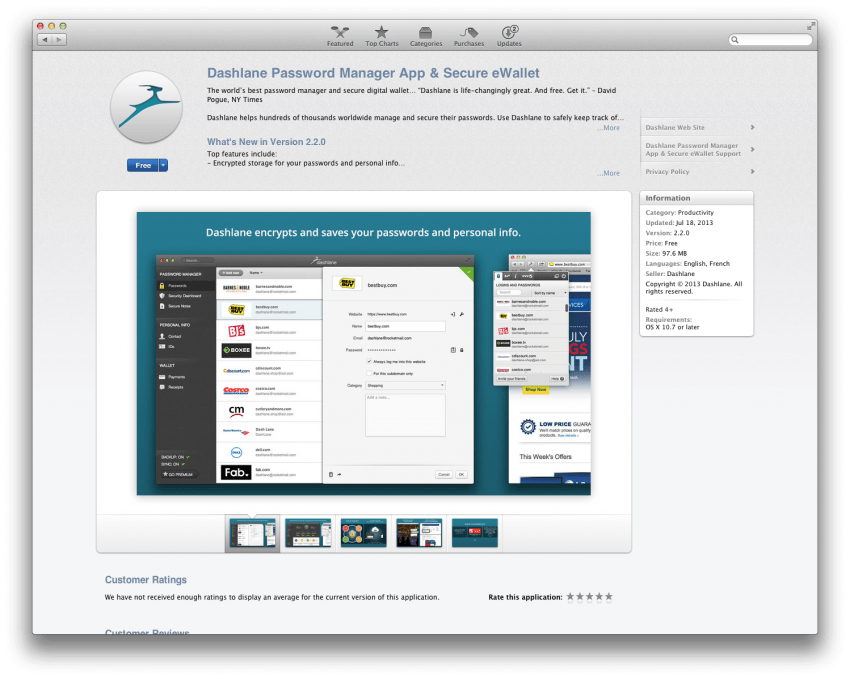
Task: Click the Rated 4+ text
Action: click(x=659, y=310)
